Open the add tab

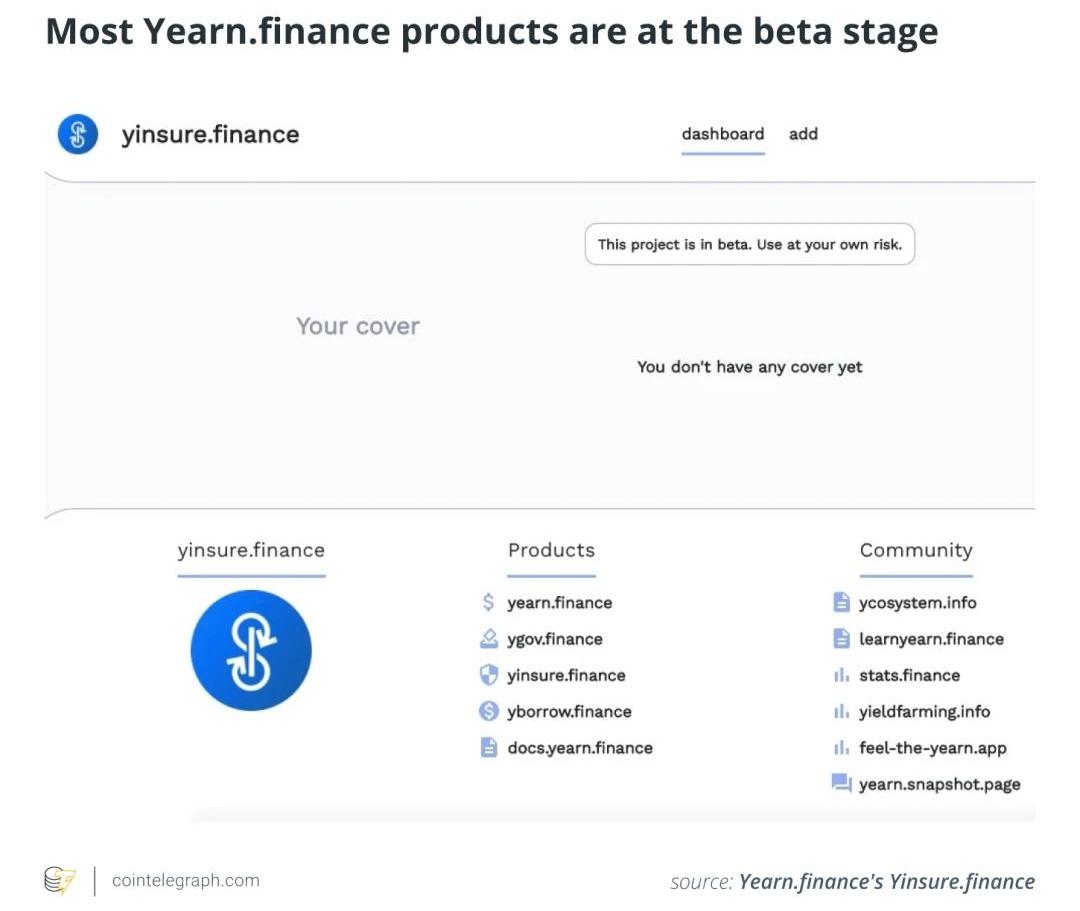click(x=803, y=134)
